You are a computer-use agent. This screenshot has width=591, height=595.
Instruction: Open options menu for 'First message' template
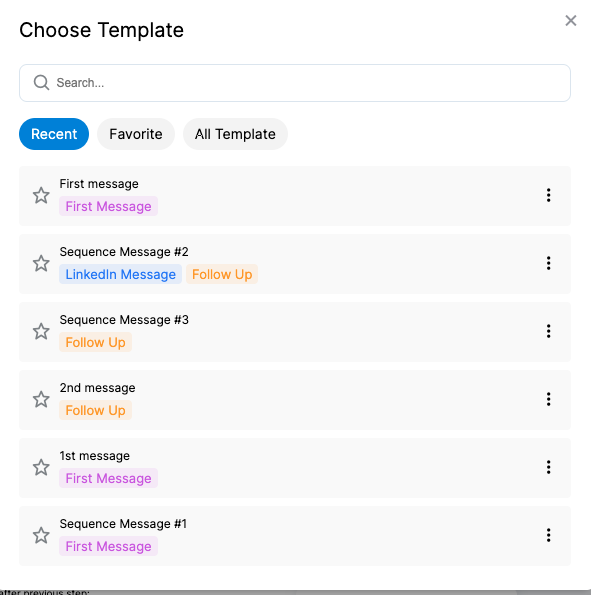(548, 195)
